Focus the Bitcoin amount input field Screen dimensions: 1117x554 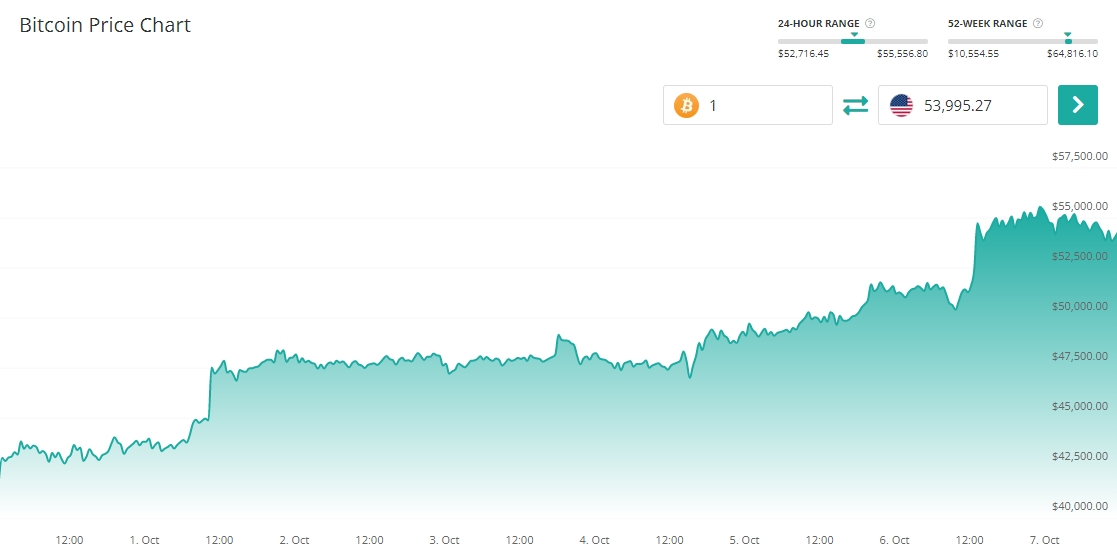coord(765,105)
